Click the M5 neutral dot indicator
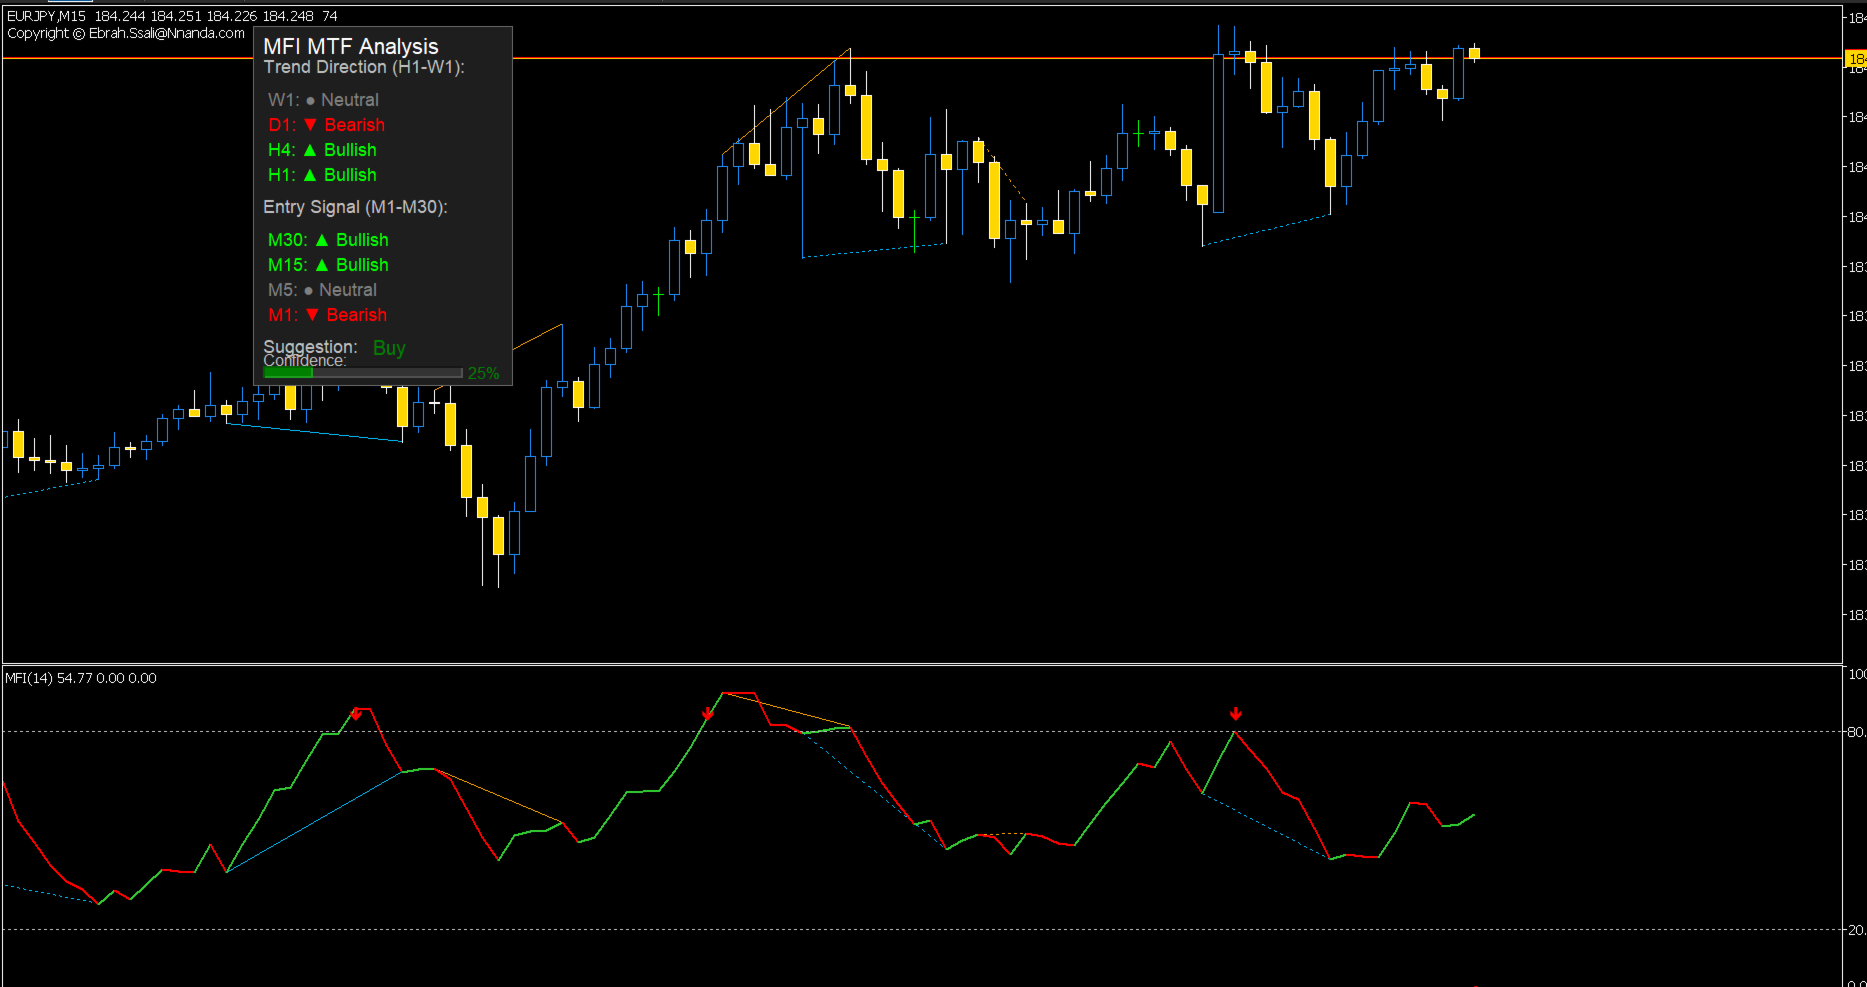This screenshot has width=1867, height=987. coord(309,291)
